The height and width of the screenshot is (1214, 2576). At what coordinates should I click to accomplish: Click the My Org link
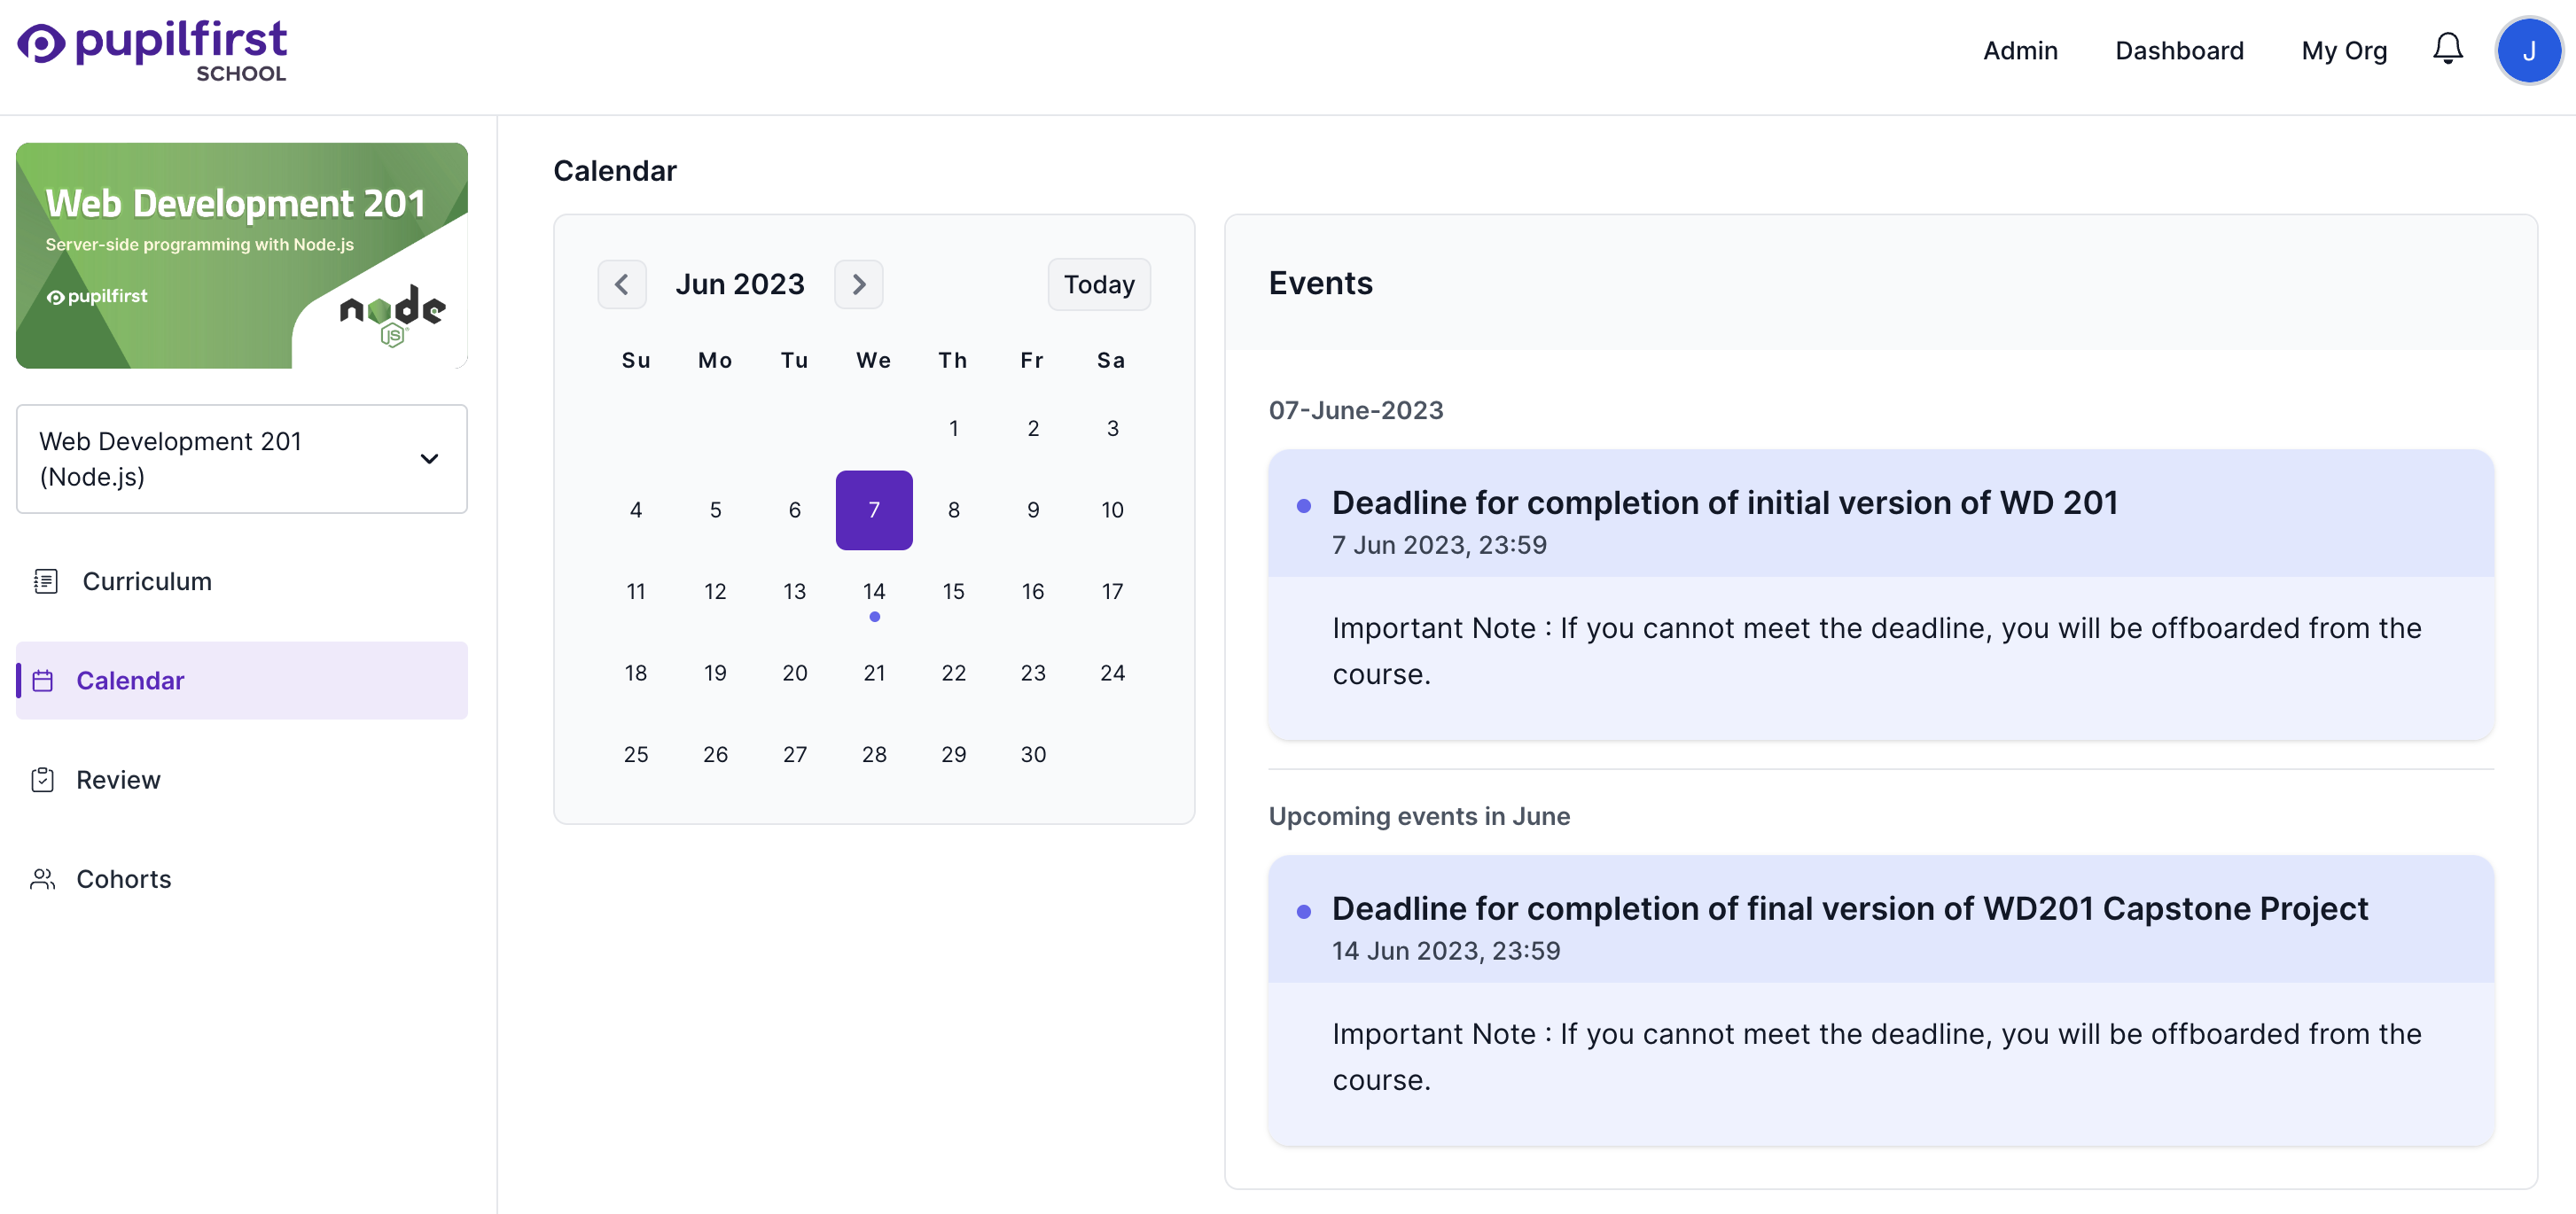(2343, 51)
